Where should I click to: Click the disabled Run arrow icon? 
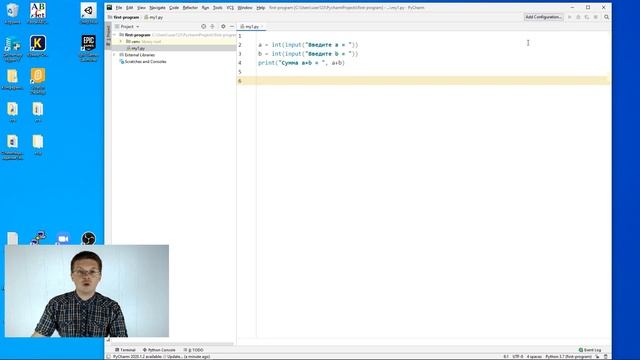coord(570,17)
